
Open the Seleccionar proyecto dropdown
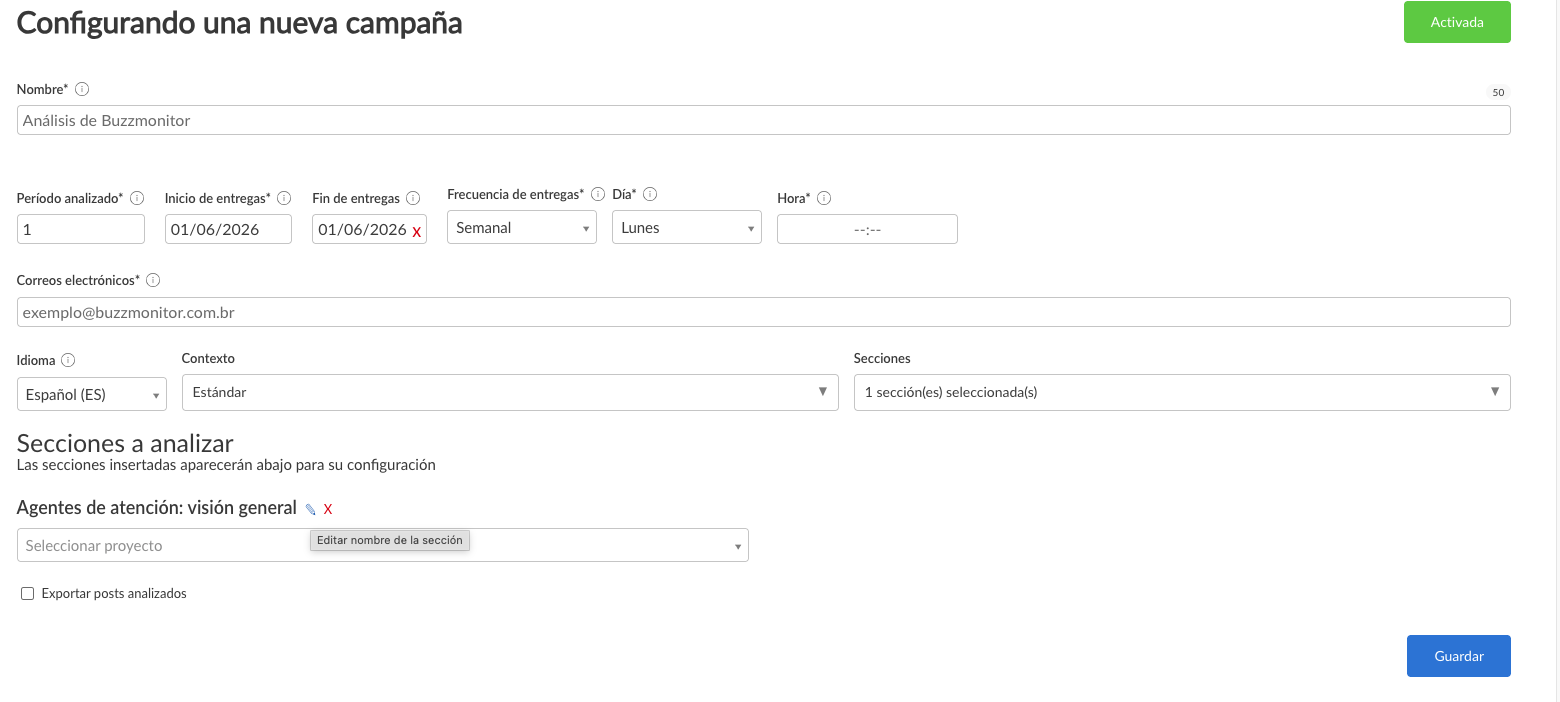pyautogui.click(x=383, y=545)
